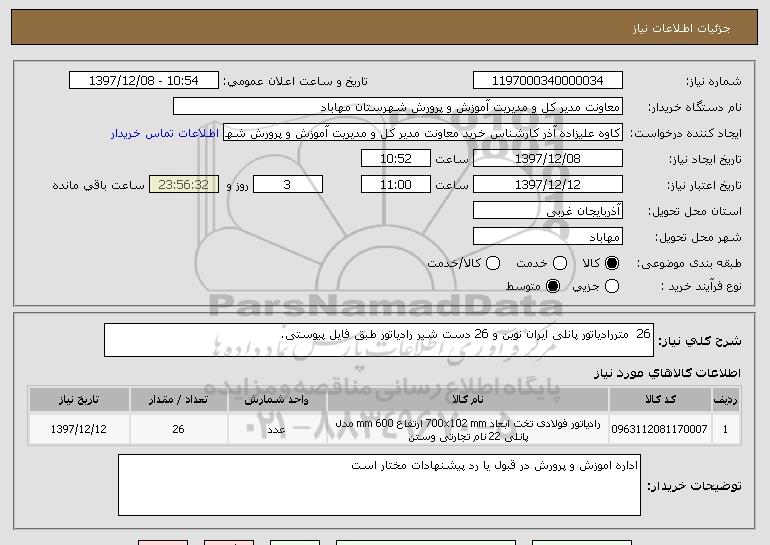Click the تعداد / مقدار column header
Image resolution: width=770 pixels, height=545 pixels.
tap(178, 400)
